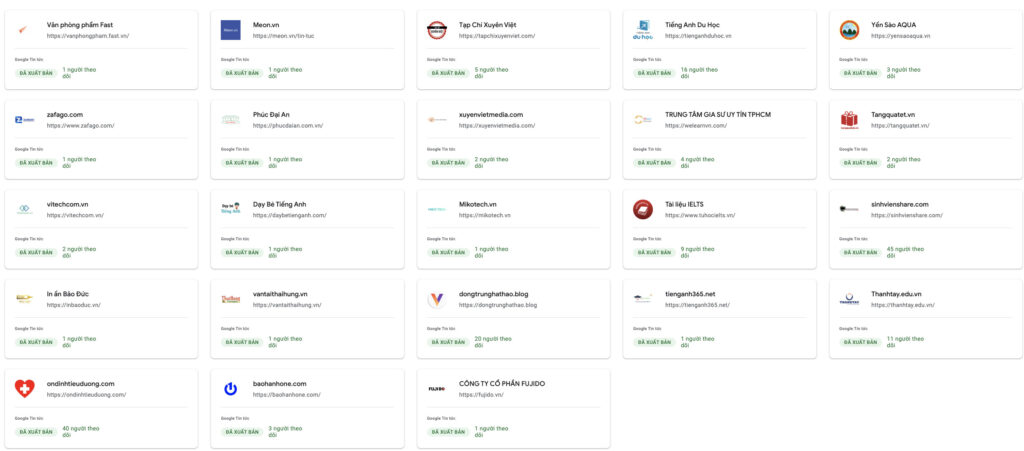Click the red cross logo of ondinhtieuduong.com

coord(25,388)
